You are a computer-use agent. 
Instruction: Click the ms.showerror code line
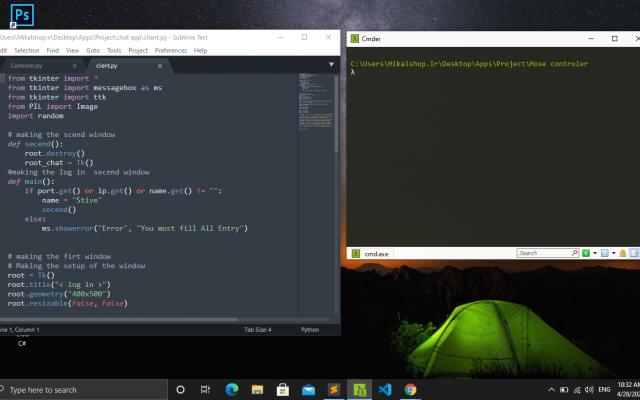(x=145, y=229)
